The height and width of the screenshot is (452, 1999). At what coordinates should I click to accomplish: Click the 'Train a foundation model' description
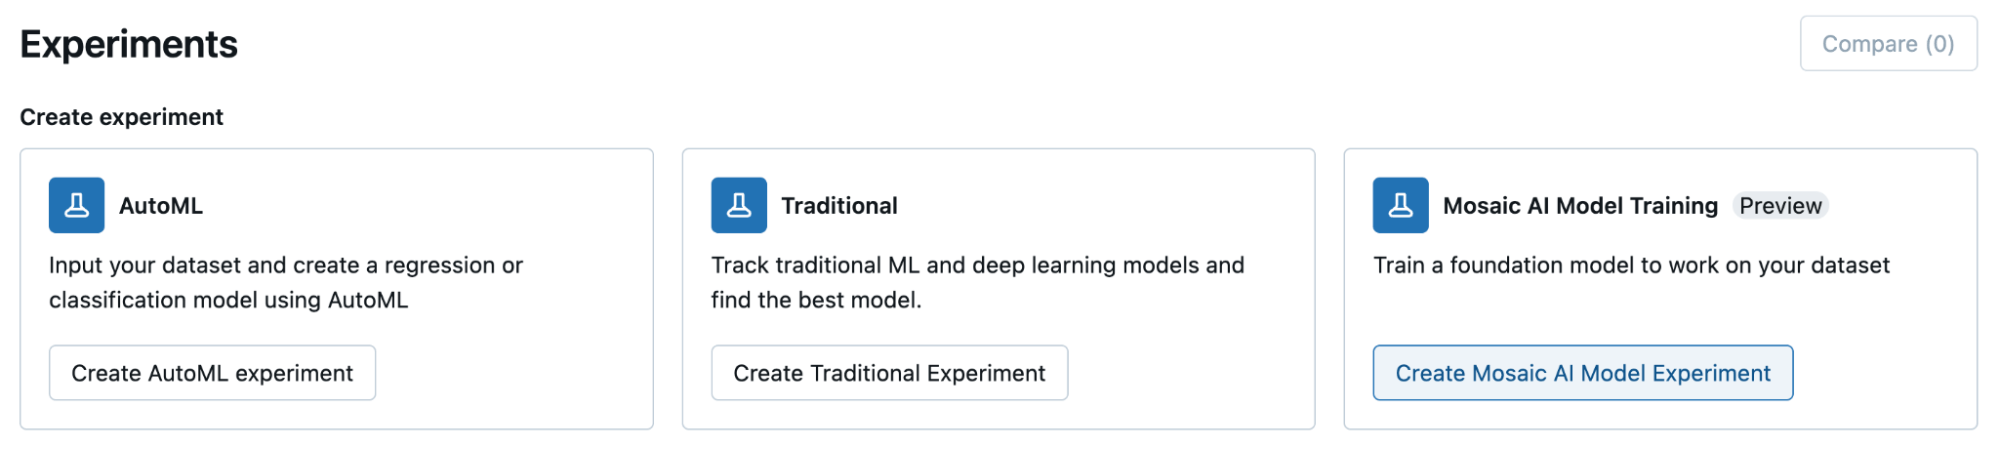coord(1631,265)
